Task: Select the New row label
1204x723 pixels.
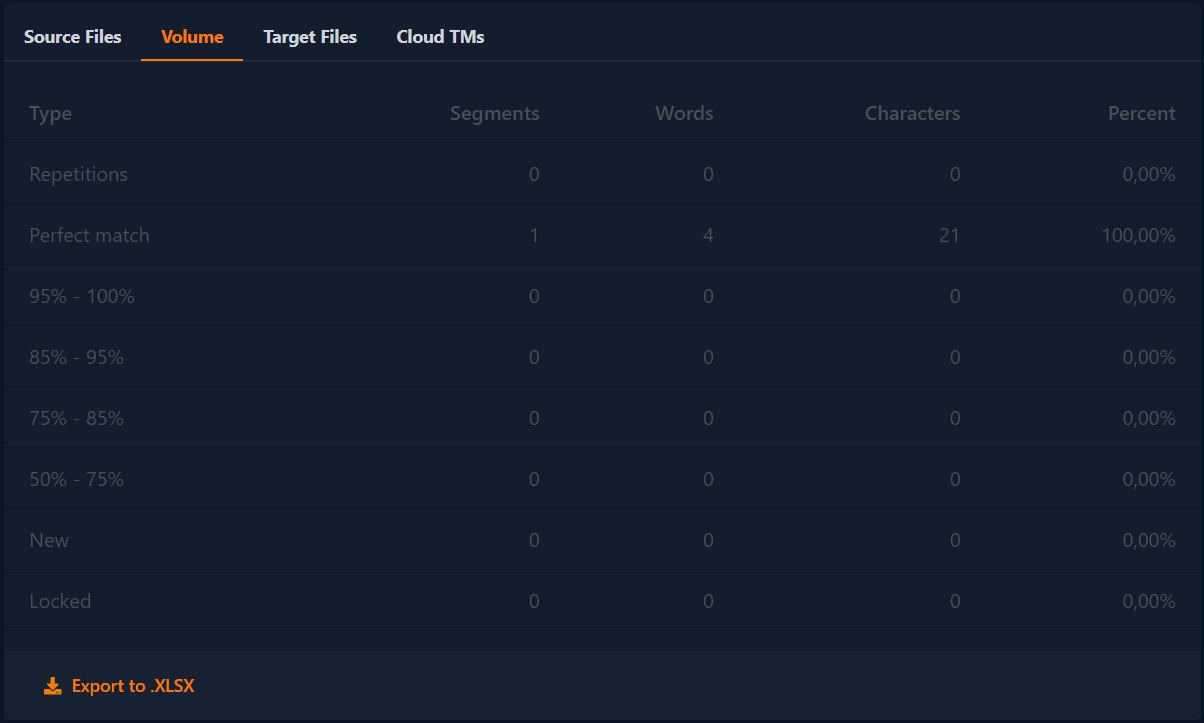Action: 50,540
